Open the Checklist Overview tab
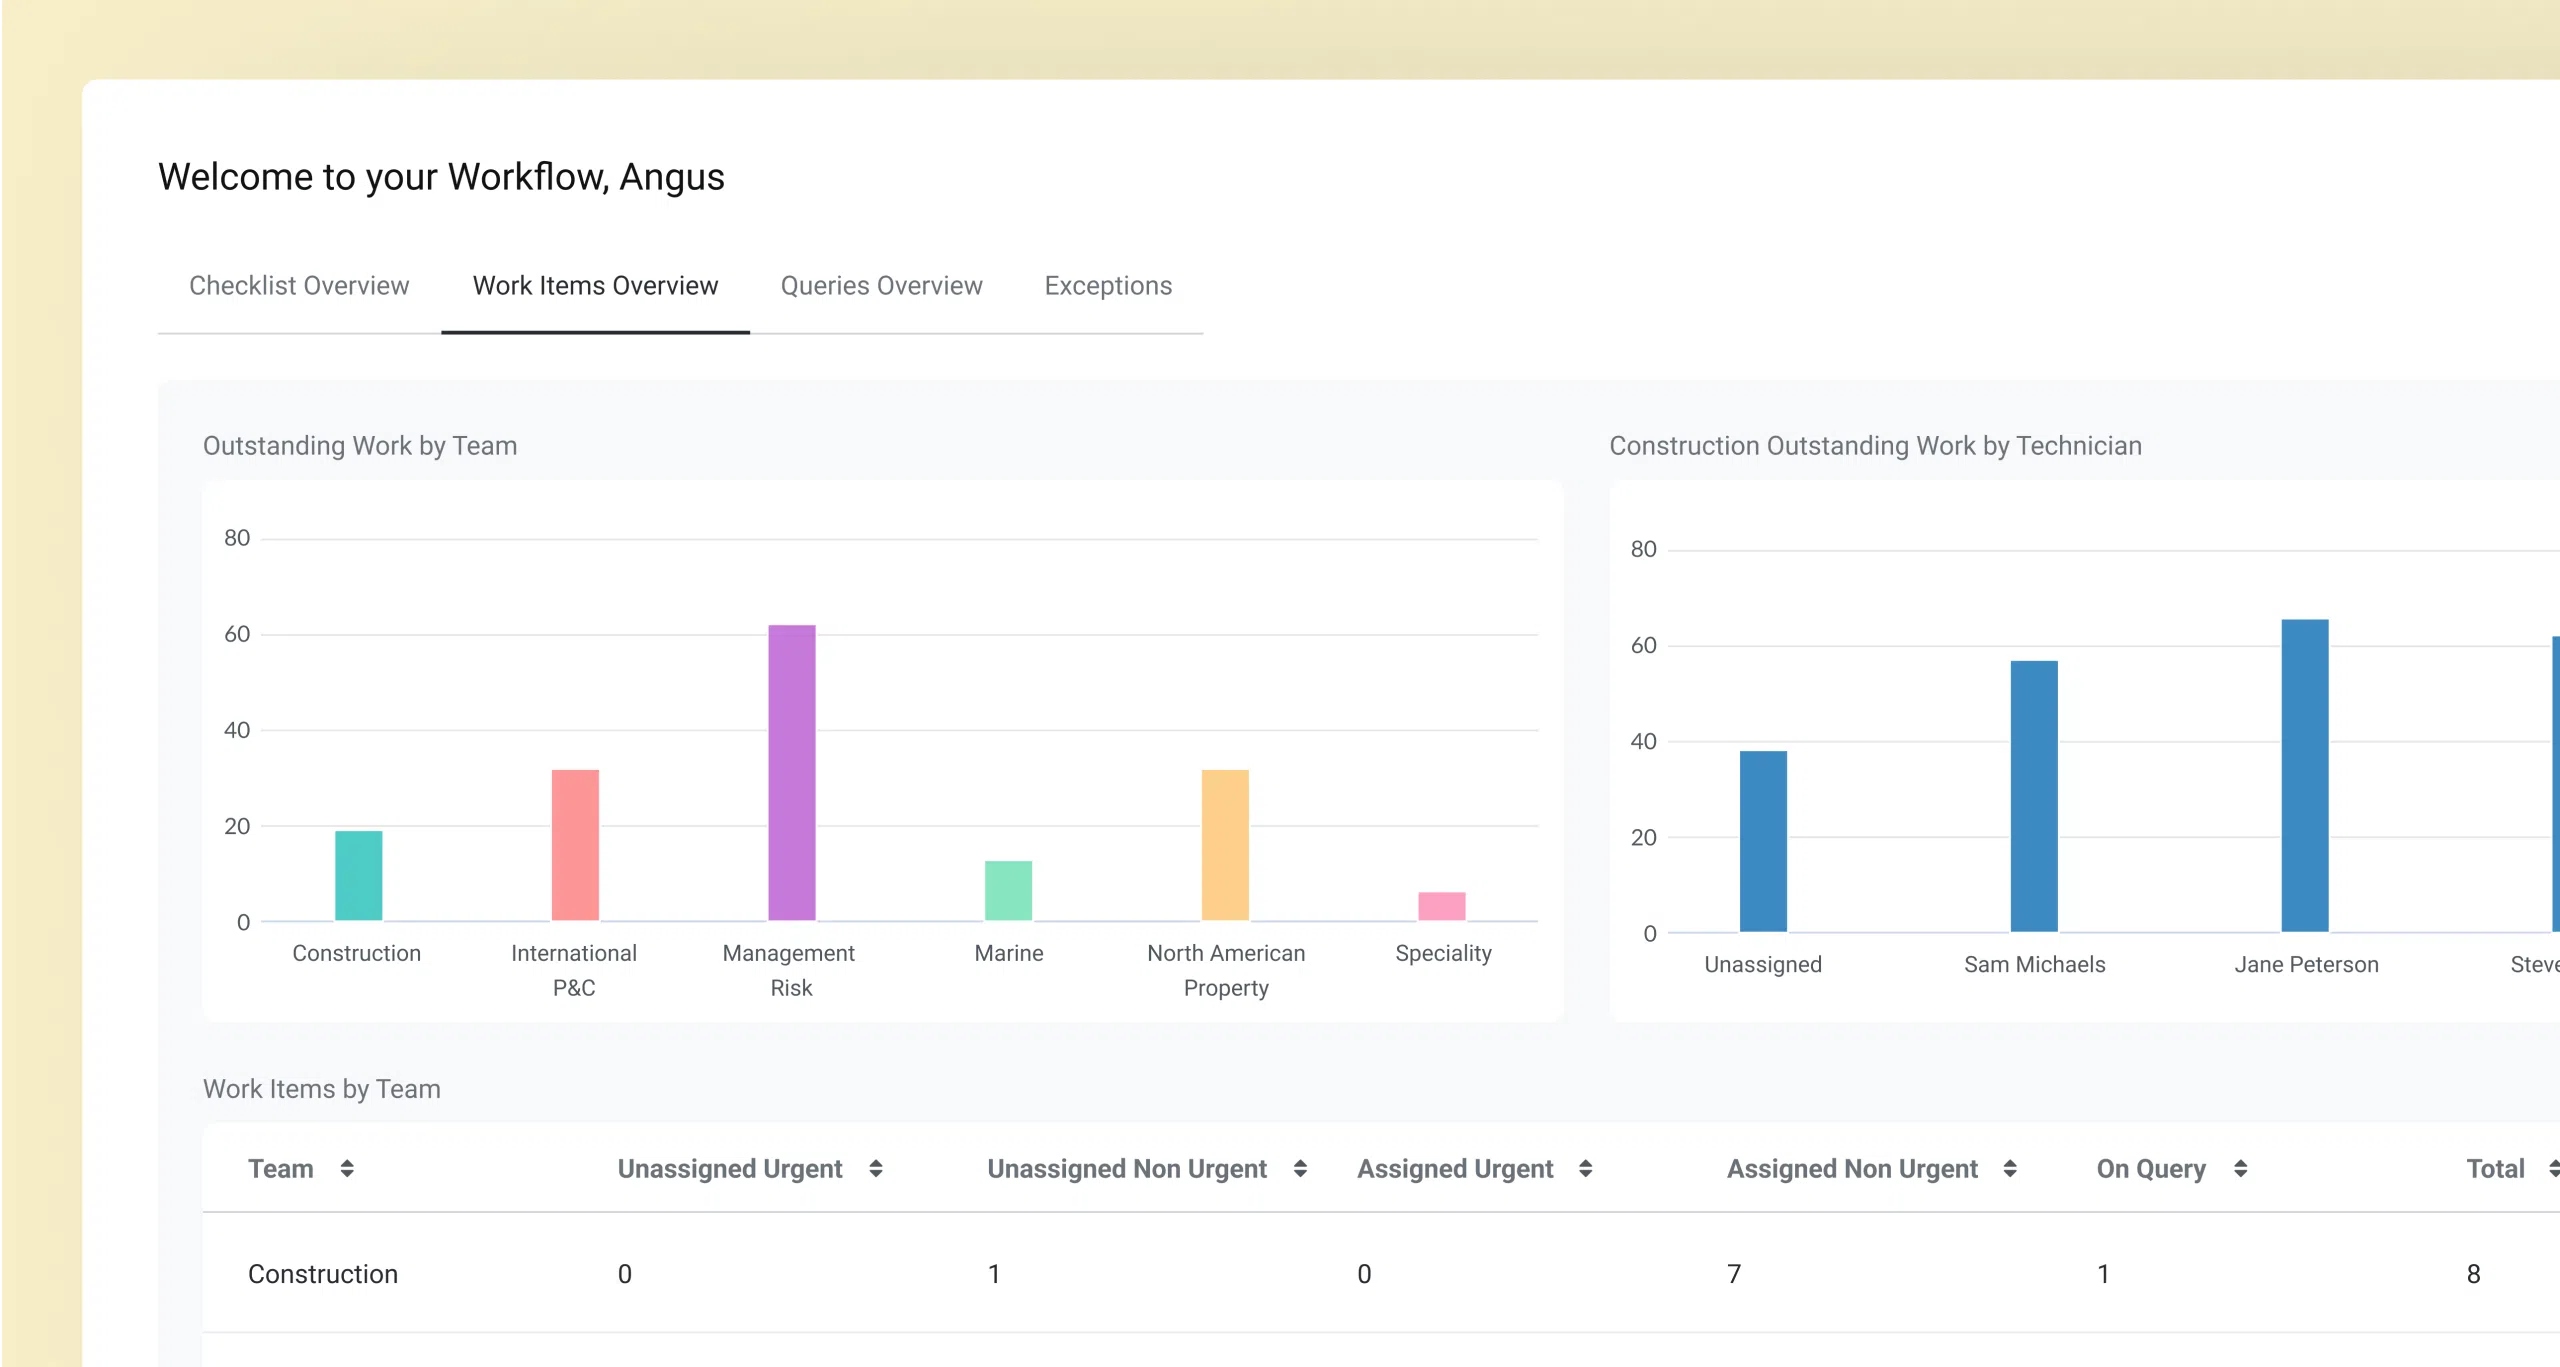This screenshot has height=1367, width=2560. [x=299, y=286]
